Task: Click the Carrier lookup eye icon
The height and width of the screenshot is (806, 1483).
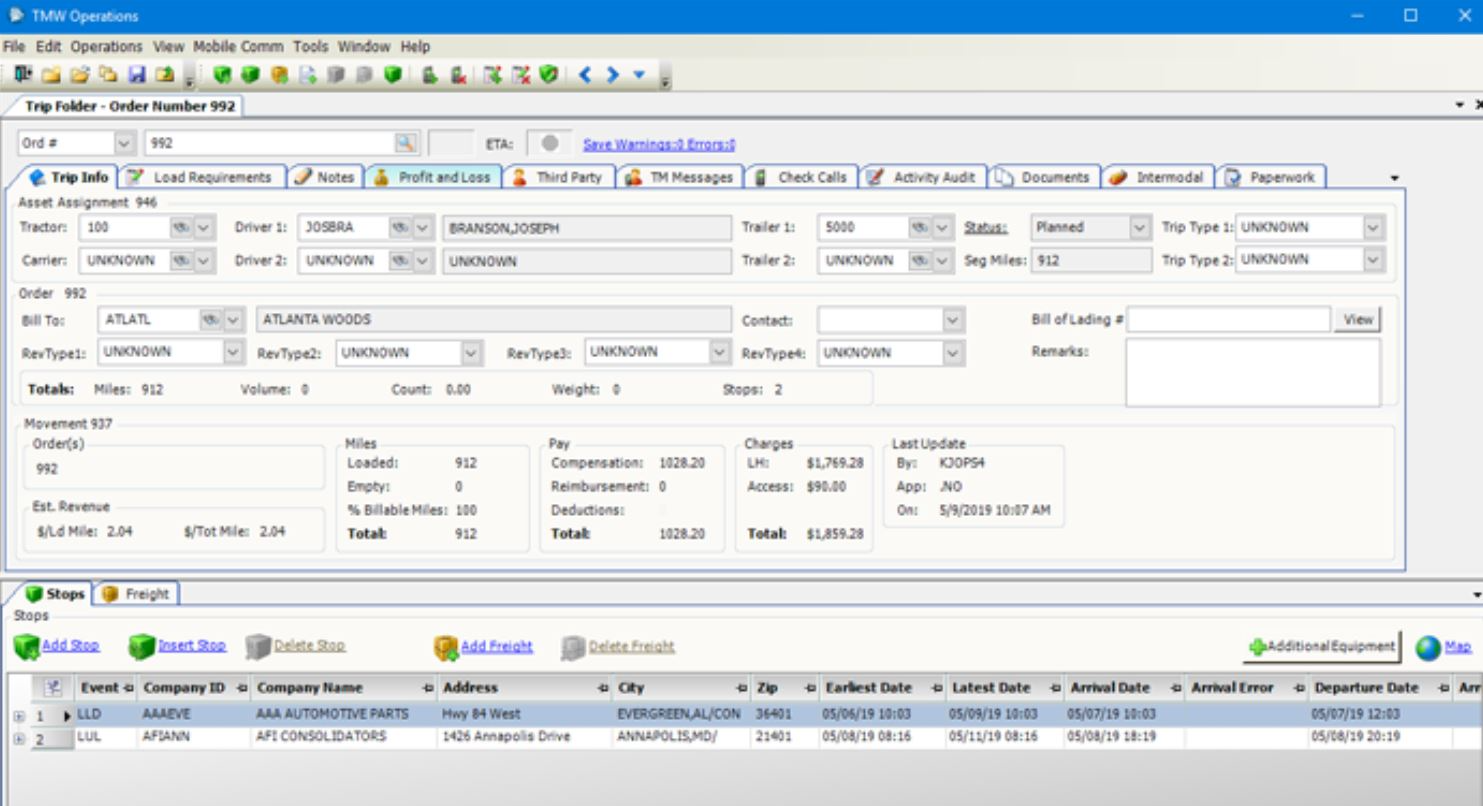Action: point(181,260)
